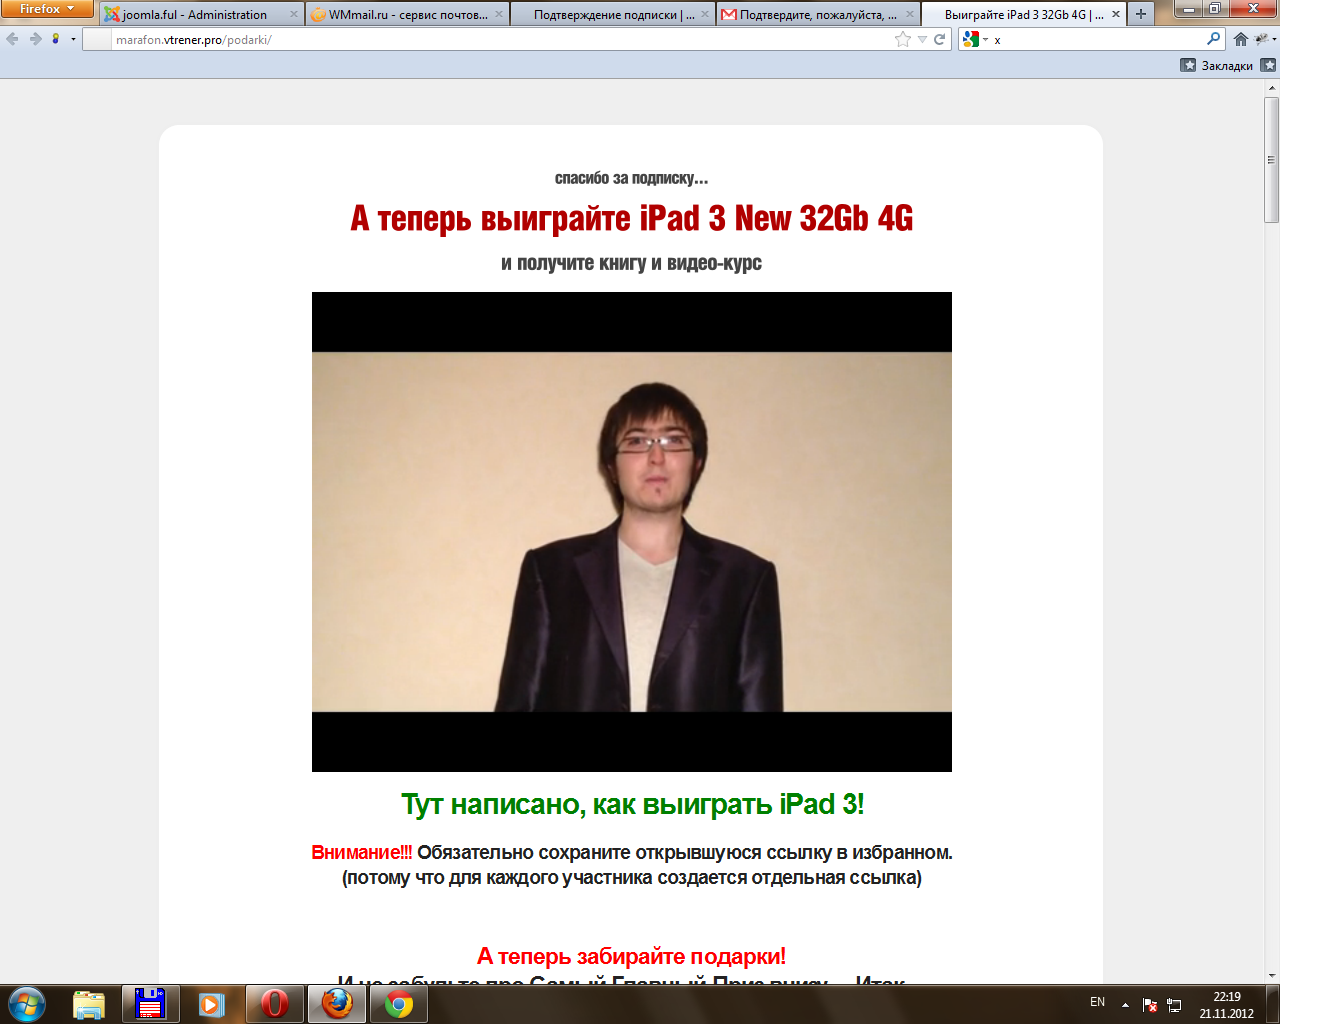Go back with the back arrow
Screen dimensions: 1332x1024
point(12,39)
